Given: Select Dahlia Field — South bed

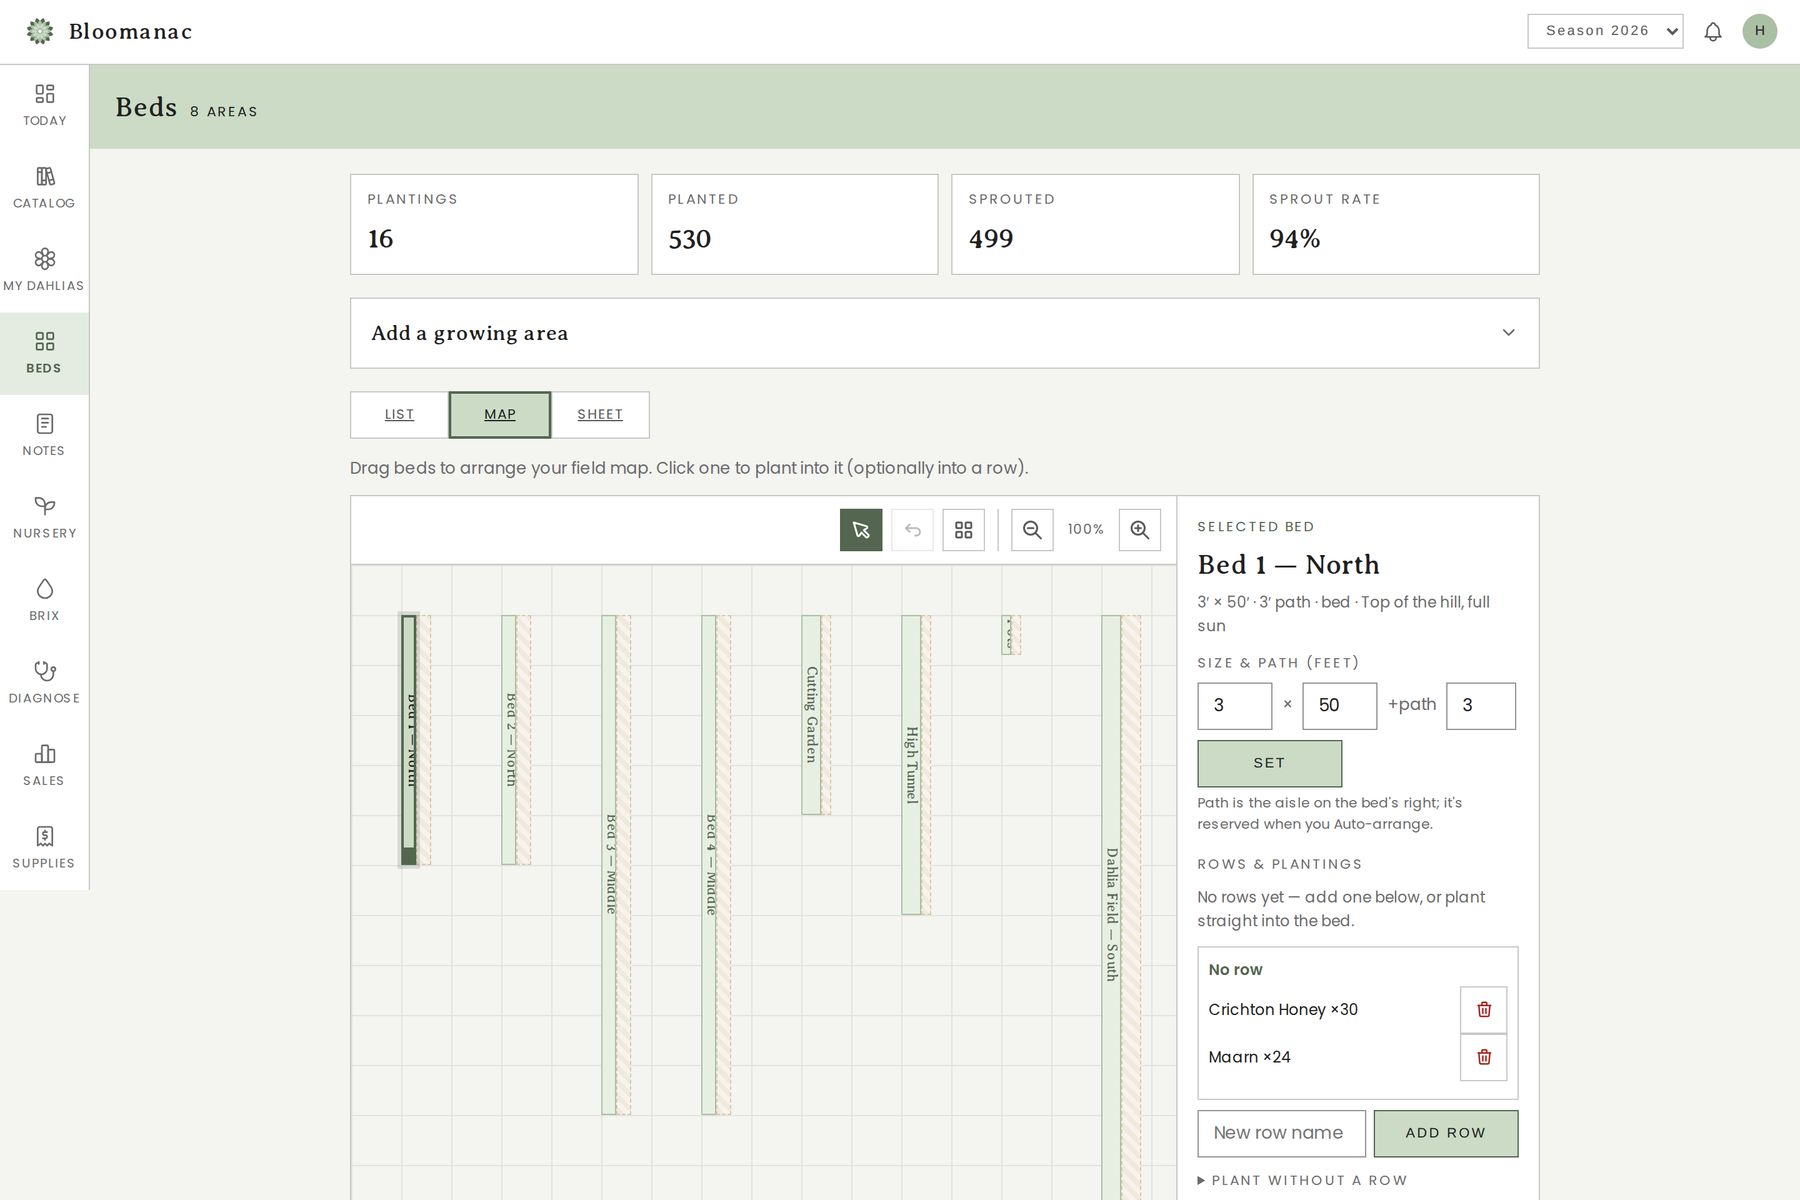Looking at the screenshot, I should click(x=1111, y=908).
